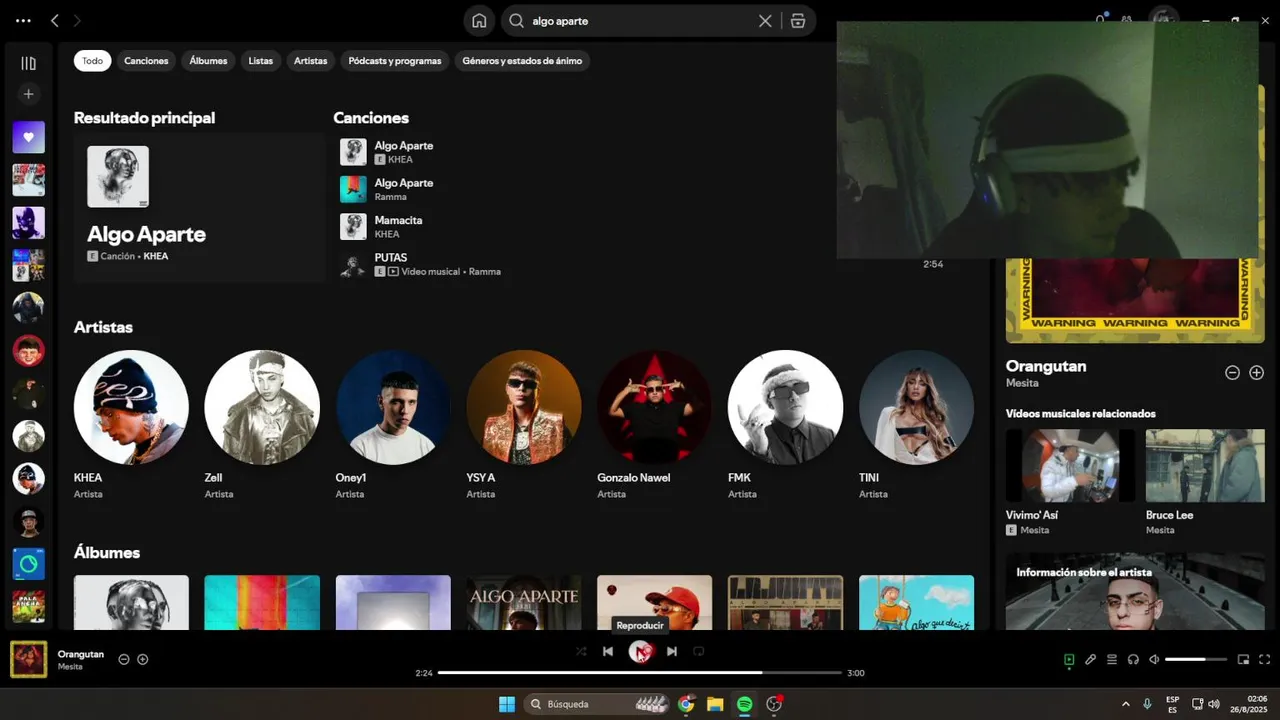Open Windows Start menu

[507, 704]
